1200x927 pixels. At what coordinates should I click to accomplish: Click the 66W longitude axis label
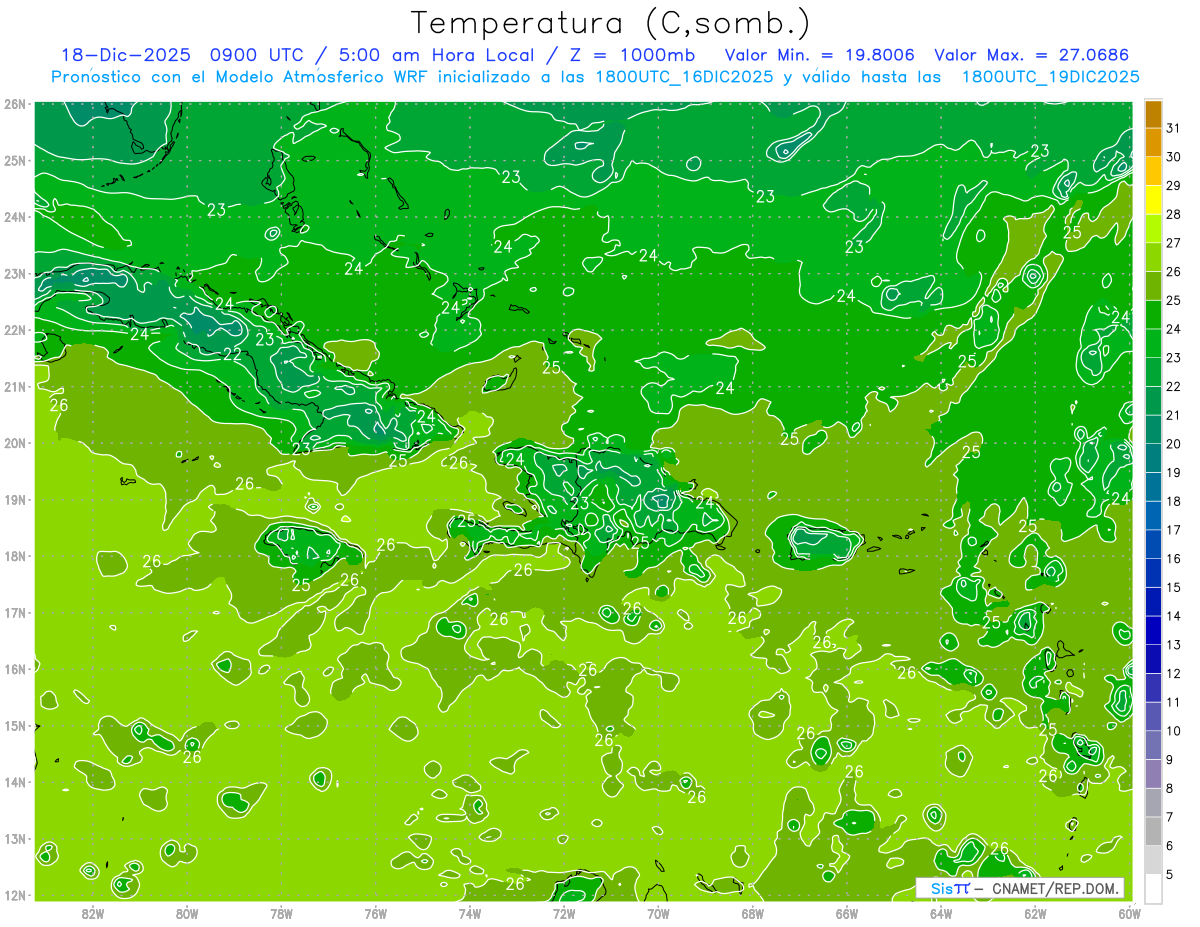coord(846,913)
